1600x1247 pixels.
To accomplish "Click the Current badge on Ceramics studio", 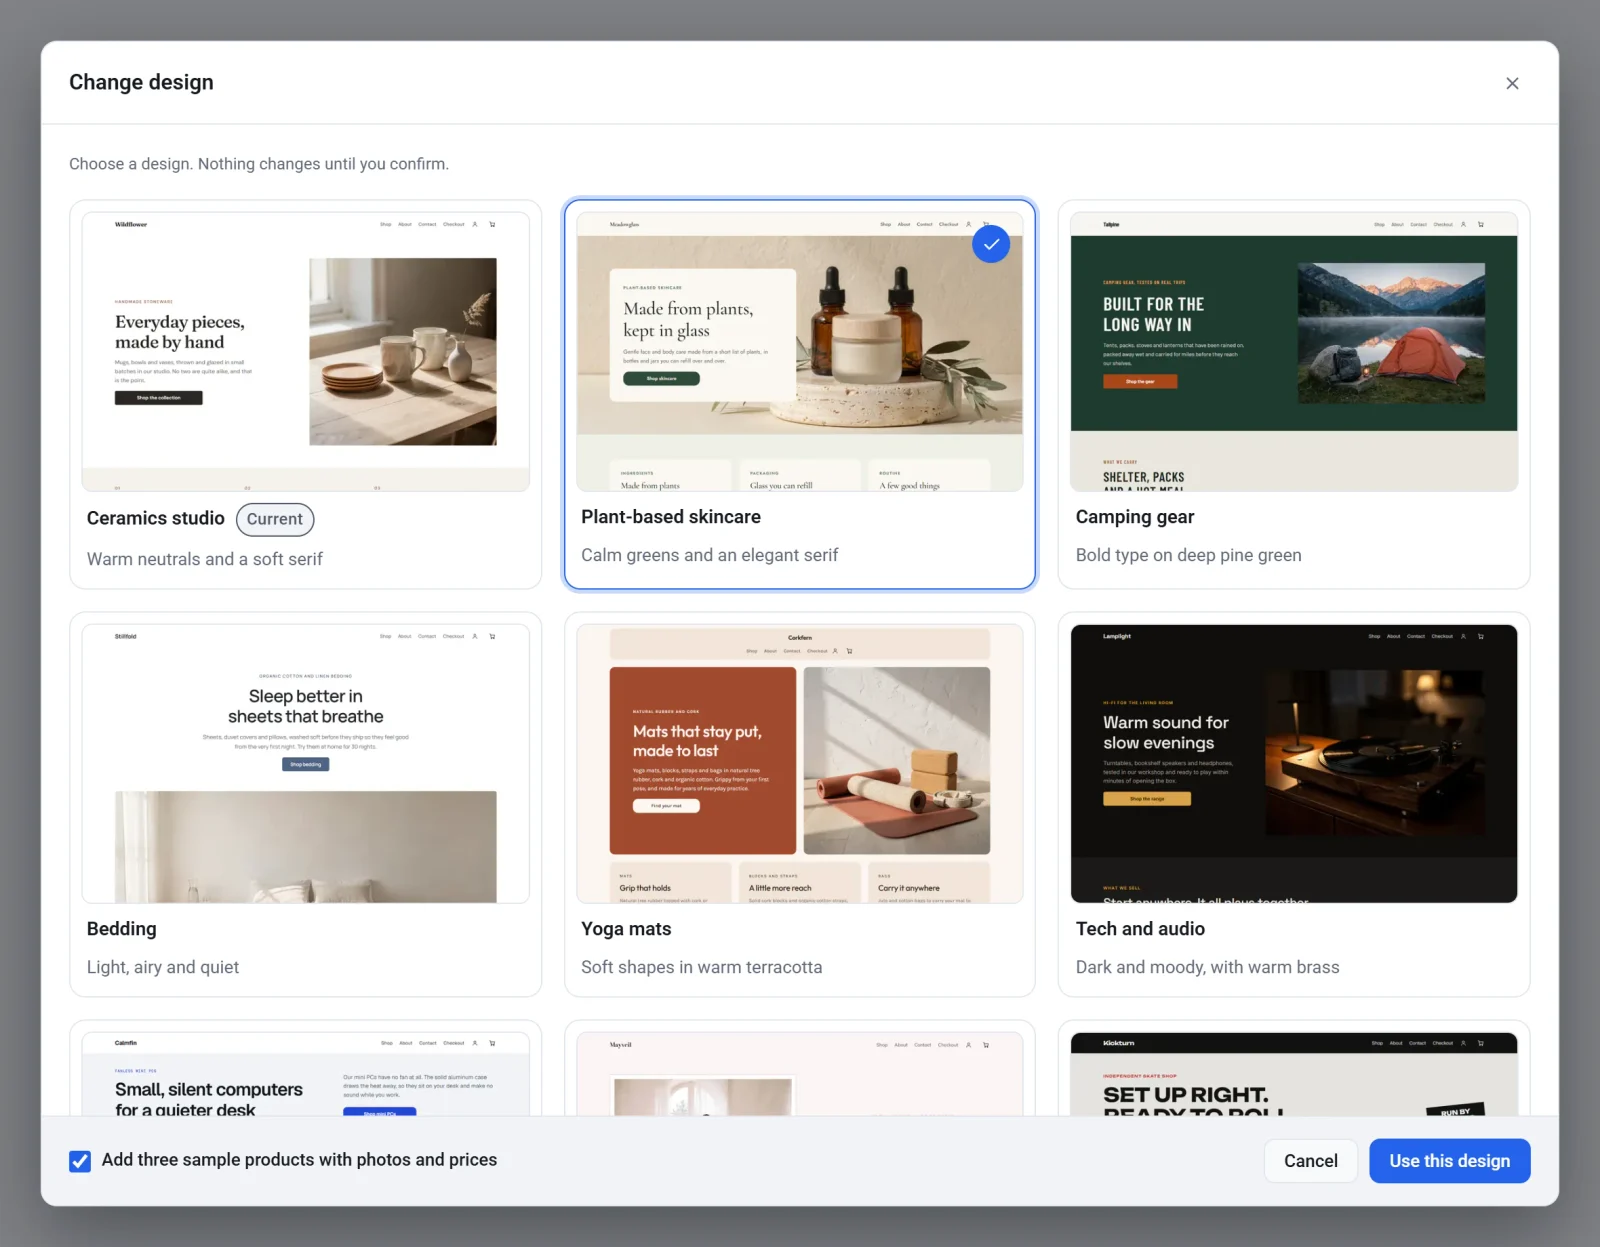I will pyautogui.click(x=275, y=519).
